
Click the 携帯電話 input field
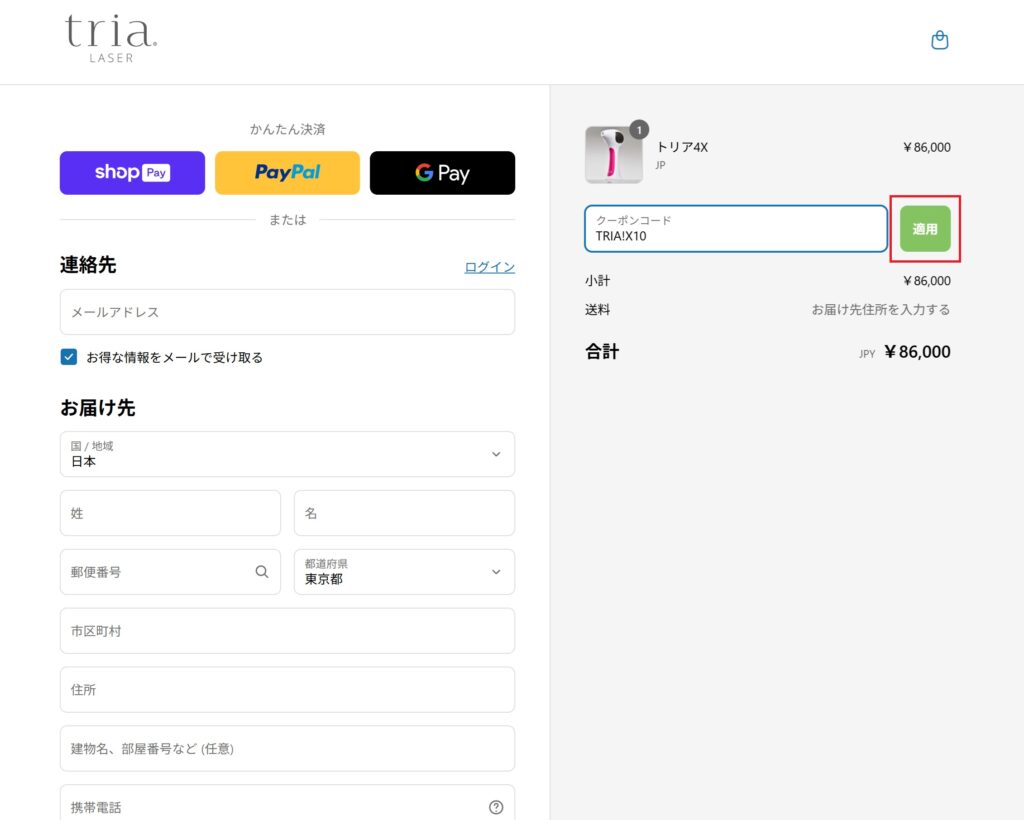[x=287, y=804]
